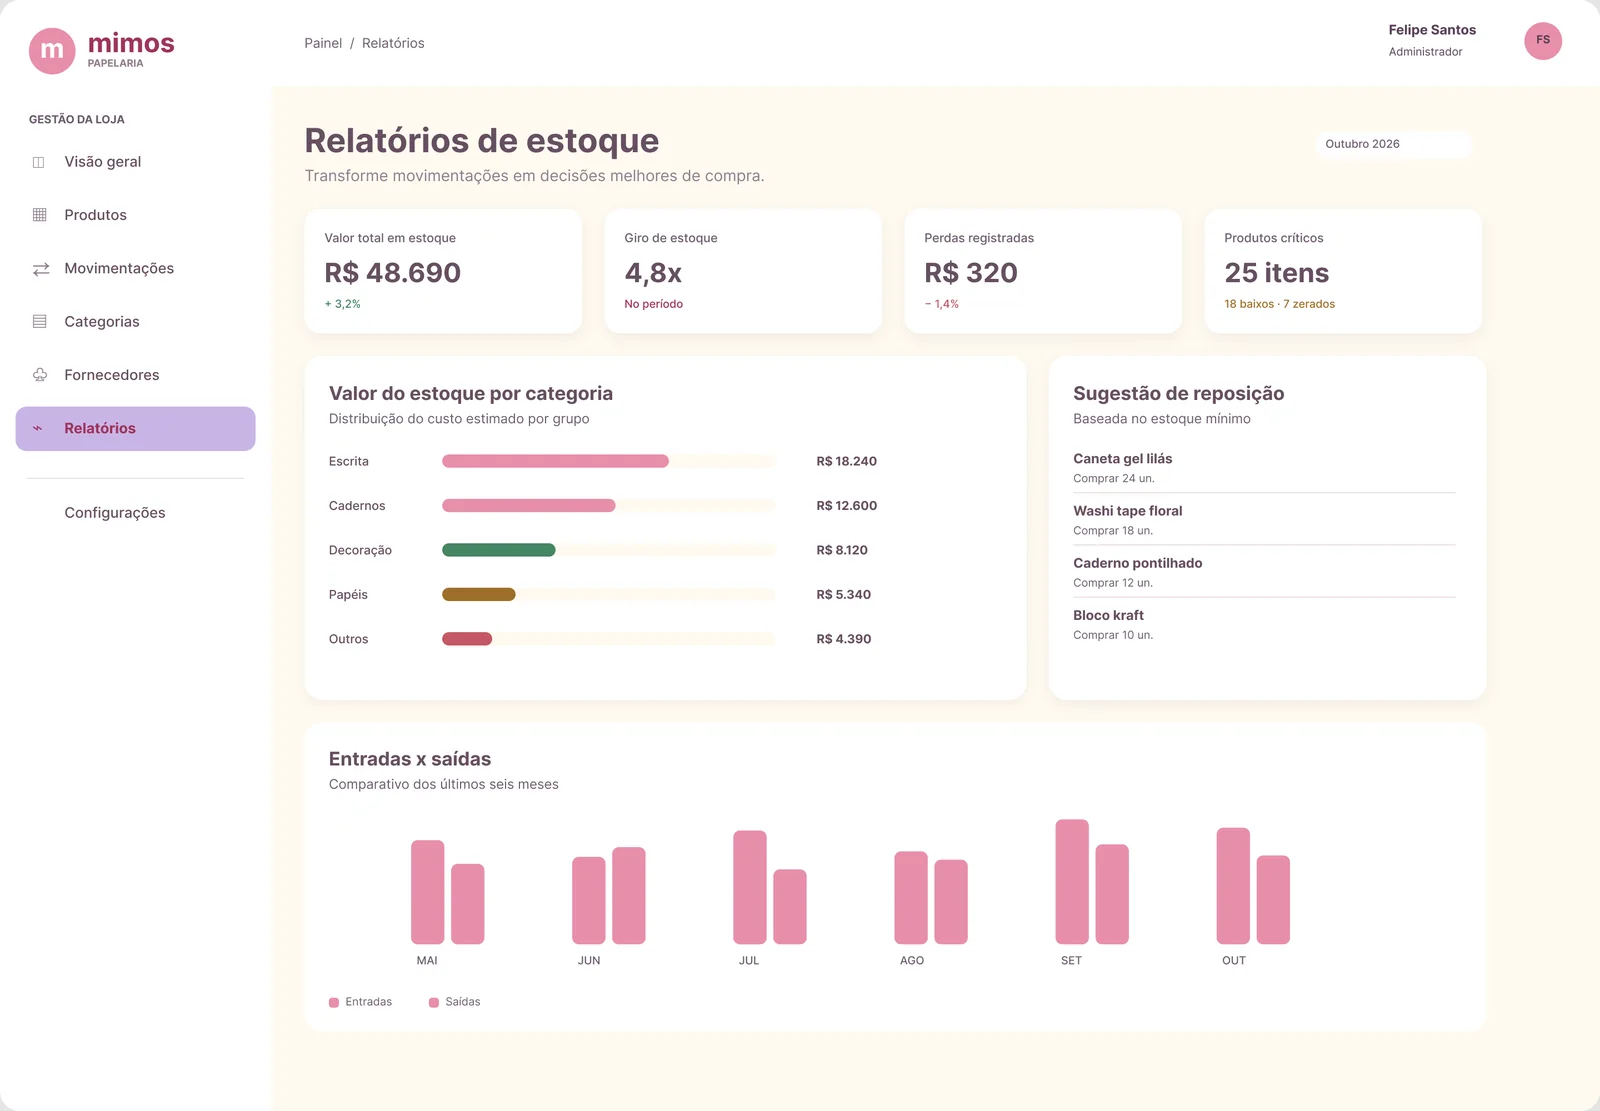Click the green Decoração bar

click(x=499, y=550)
